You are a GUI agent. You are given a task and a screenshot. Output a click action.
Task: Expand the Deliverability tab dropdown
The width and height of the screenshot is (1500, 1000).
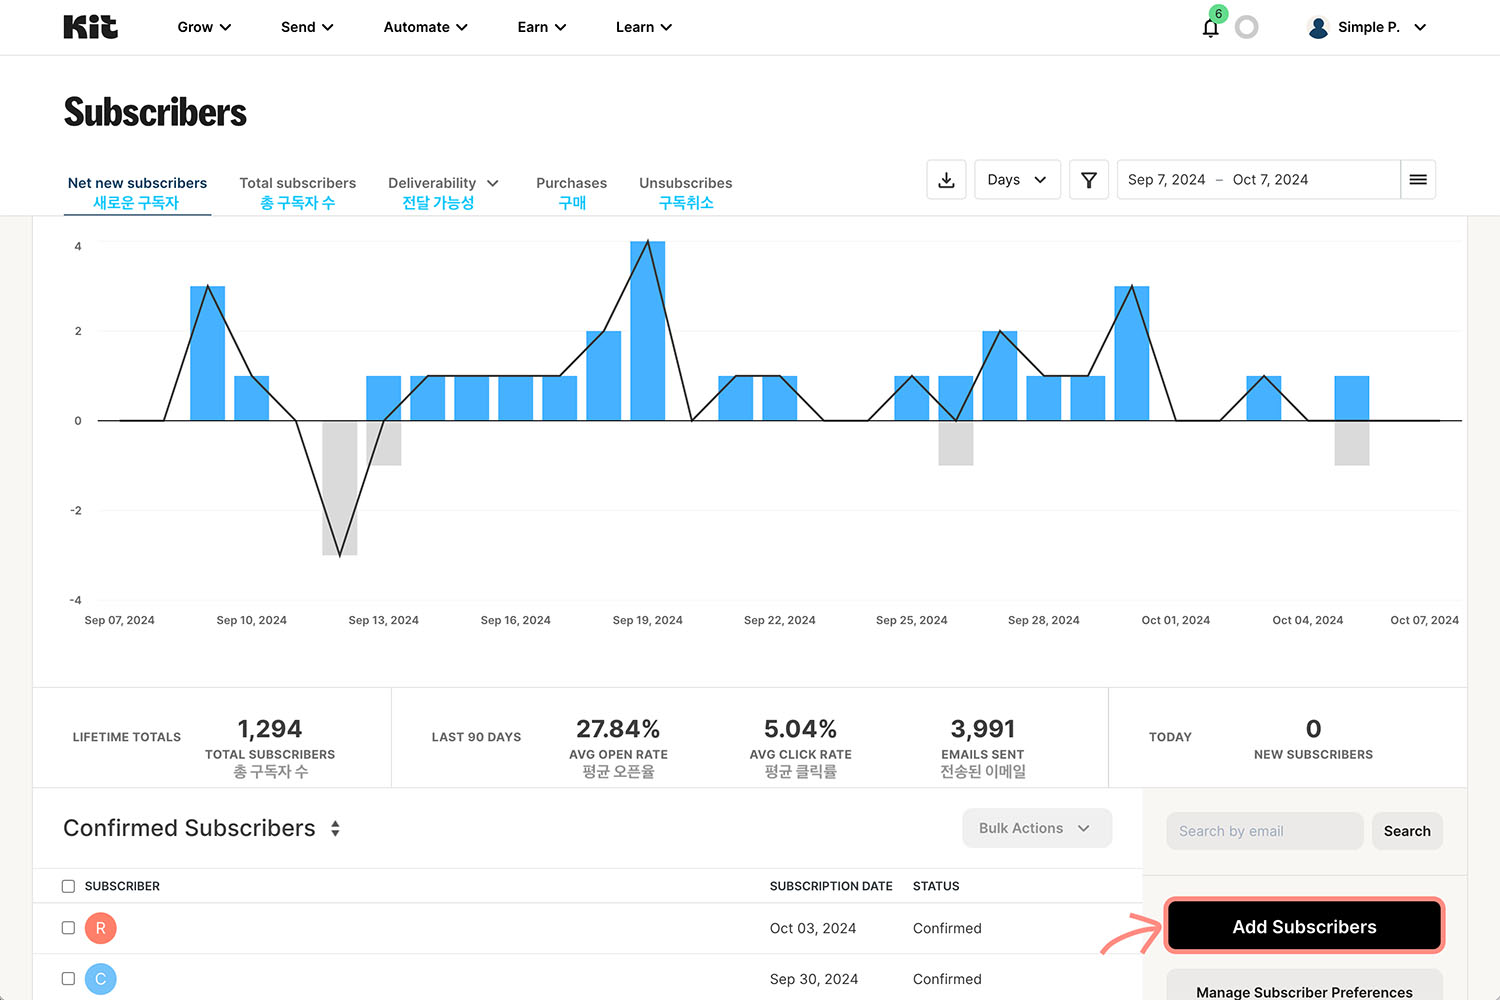coord(492,183)
